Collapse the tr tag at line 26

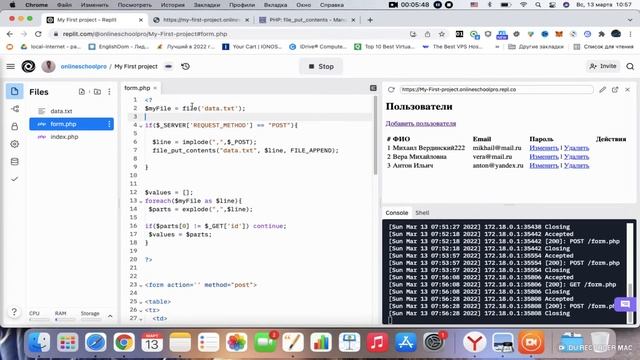pos(141,311)
